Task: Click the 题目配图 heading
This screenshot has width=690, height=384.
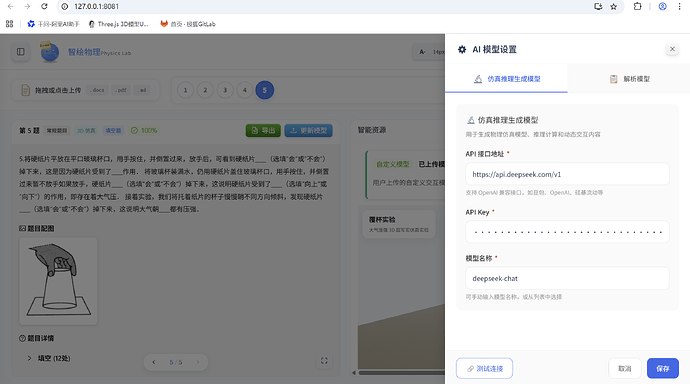Action: (37, 228)
